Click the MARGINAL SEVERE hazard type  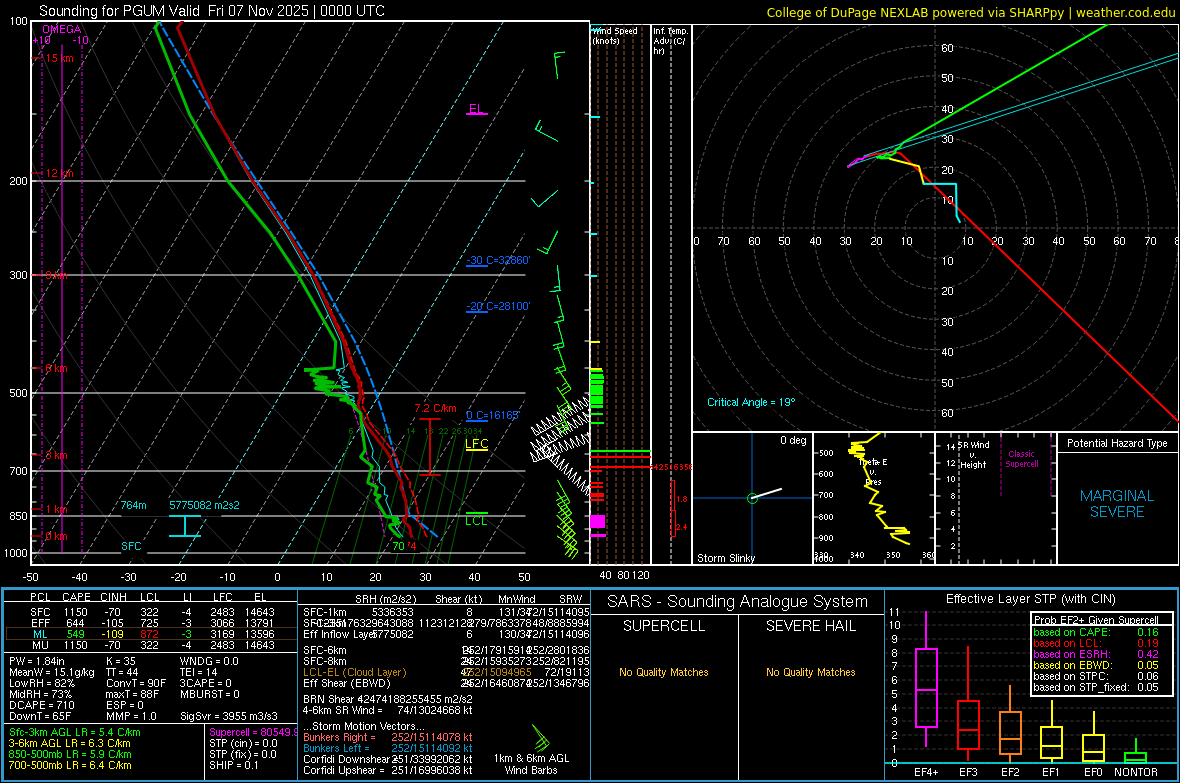coord(1117,504)
